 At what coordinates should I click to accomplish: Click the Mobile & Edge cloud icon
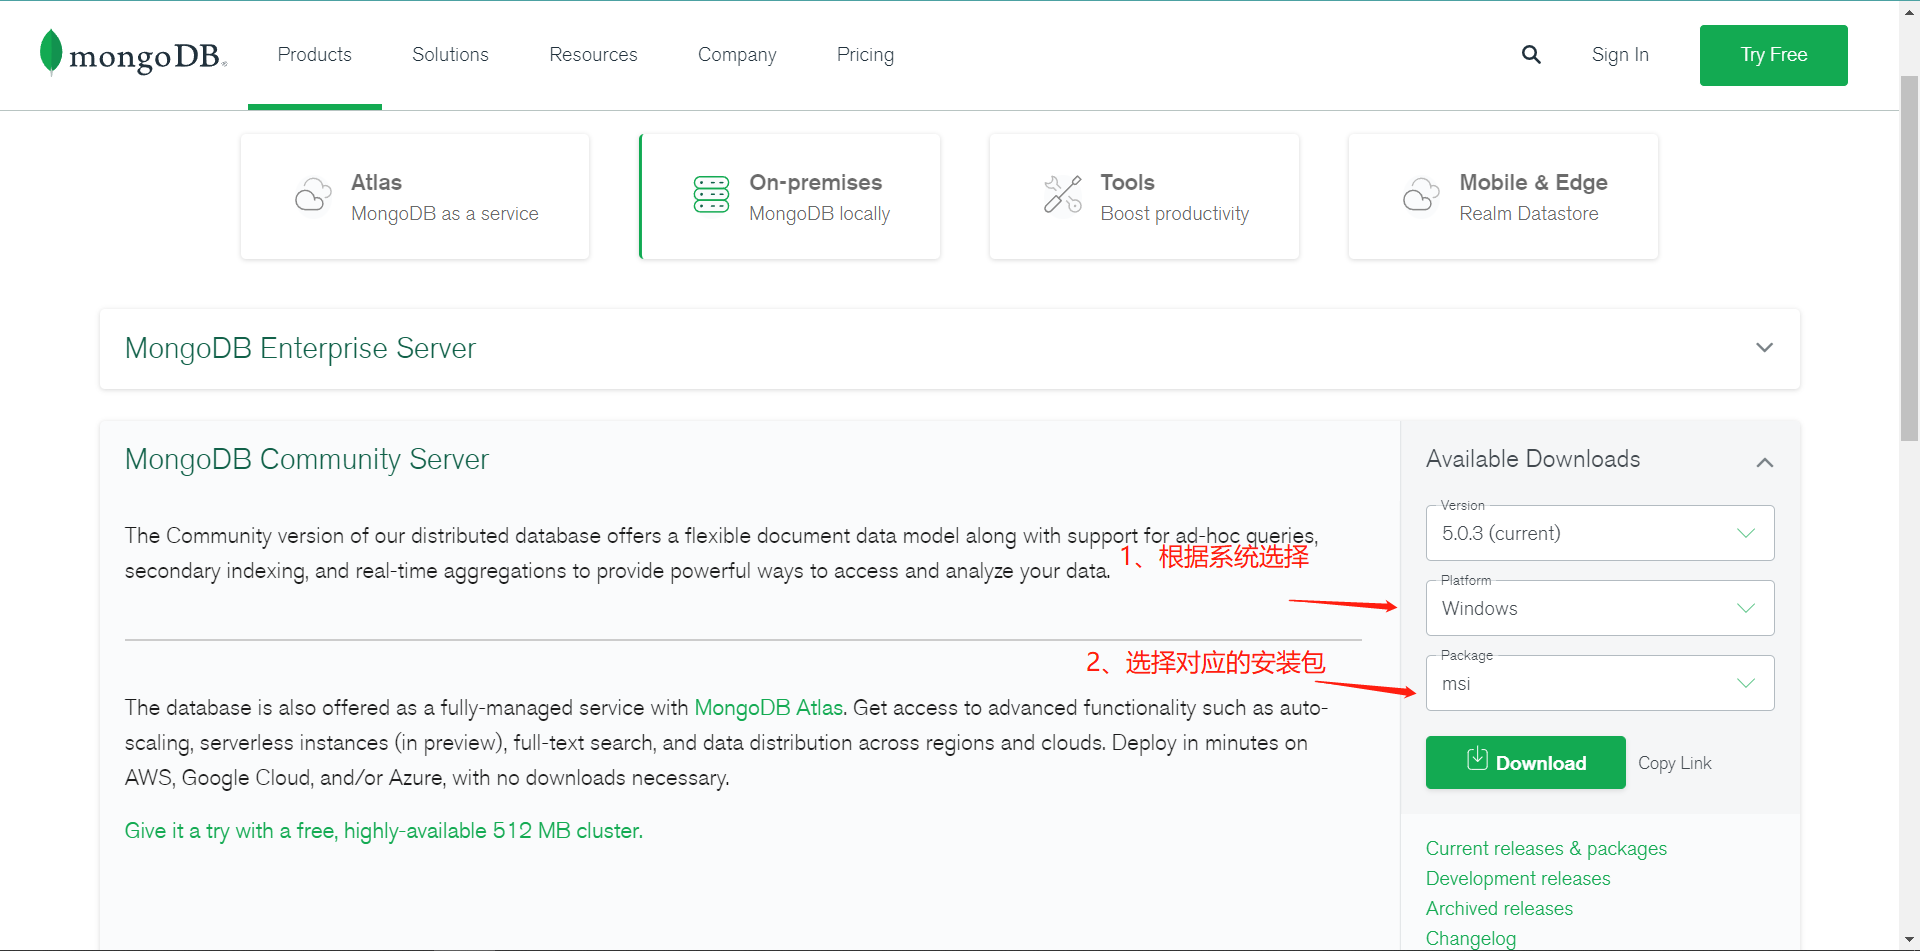pyautogui.click(x=1421, y=195)
